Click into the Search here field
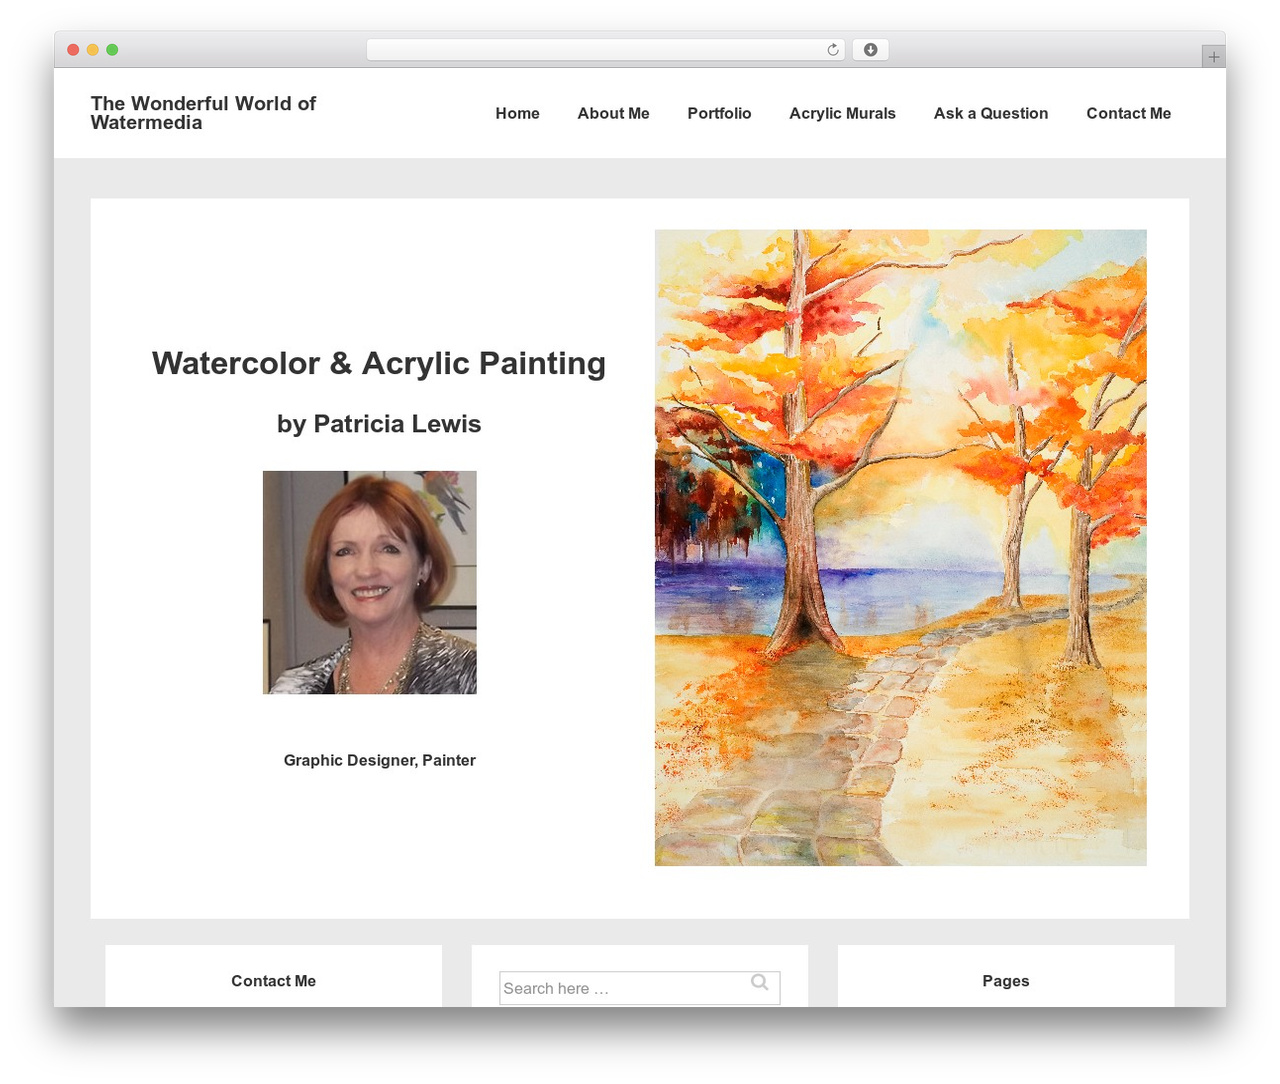Image resolution: width=1280 pixels, height=1084 pixels. (639, 988)
